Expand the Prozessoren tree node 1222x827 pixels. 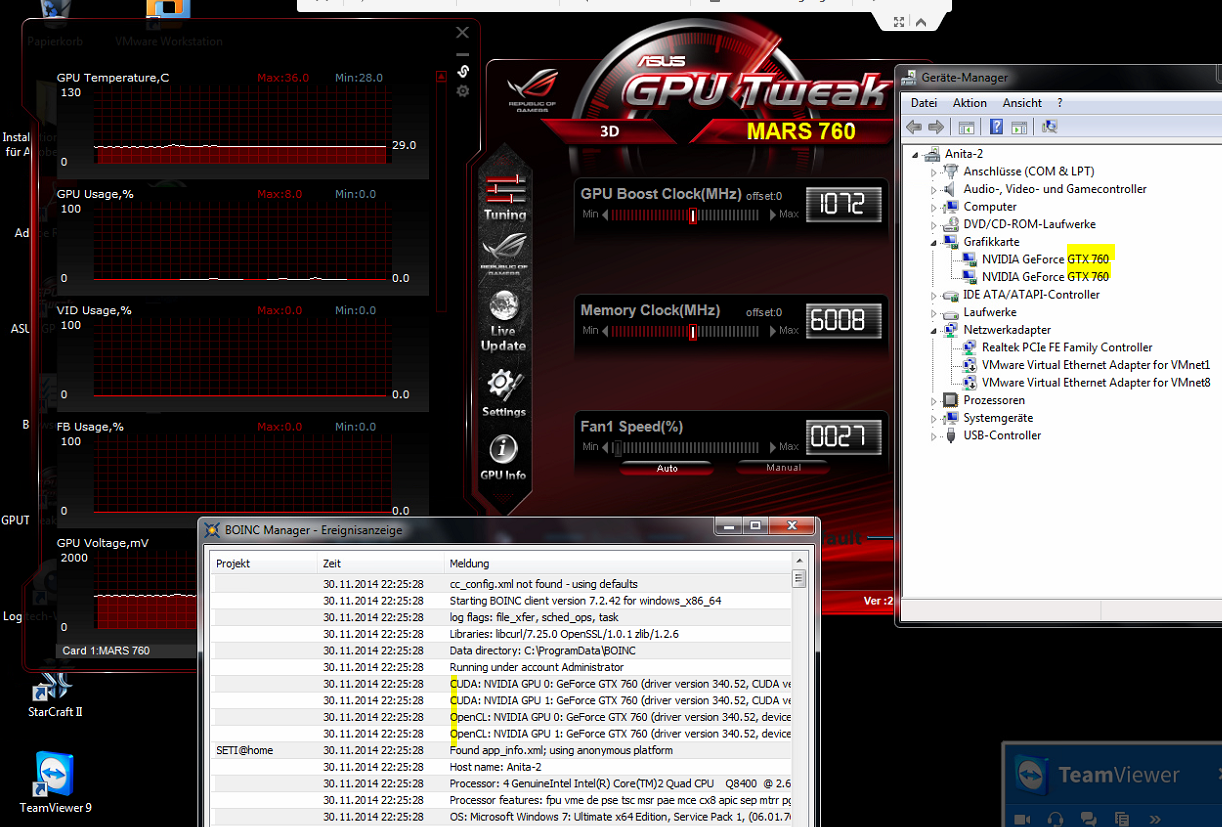point(934,400)
